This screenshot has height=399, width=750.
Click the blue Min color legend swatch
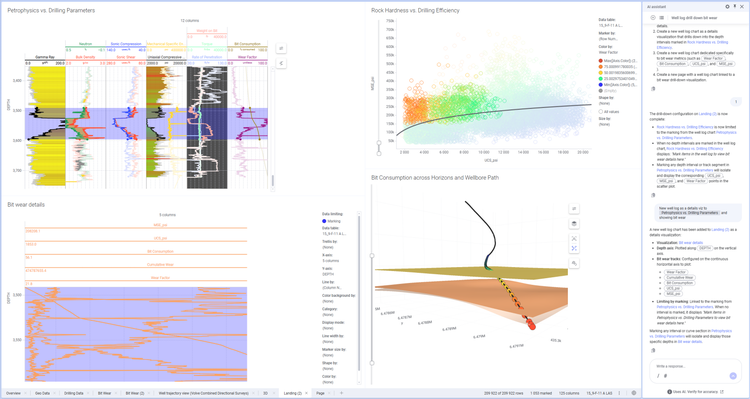pos(601,85)
